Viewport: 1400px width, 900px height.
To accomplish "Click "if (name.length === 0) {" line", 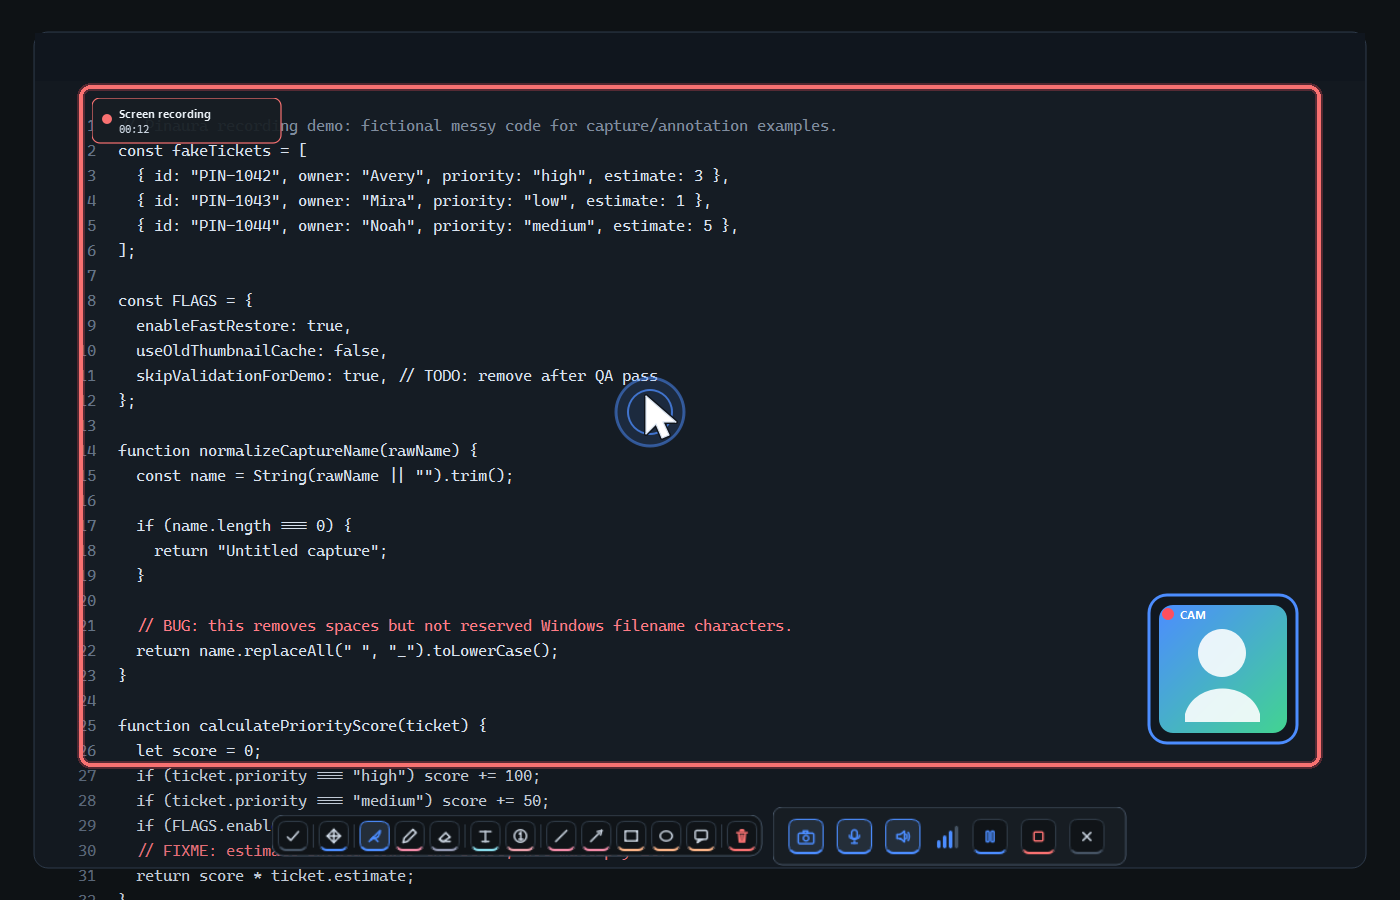I will point(244,526).
